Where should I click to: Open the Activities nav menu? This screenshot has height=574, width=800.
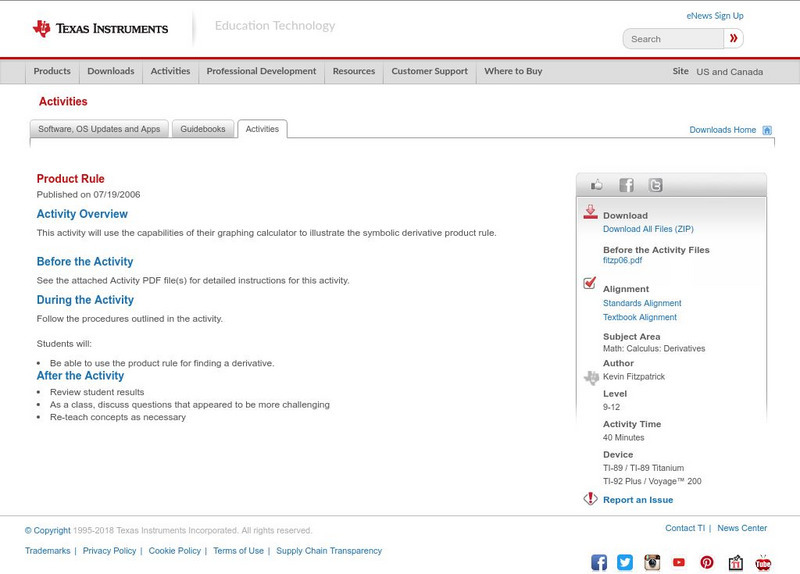(170, 71)
